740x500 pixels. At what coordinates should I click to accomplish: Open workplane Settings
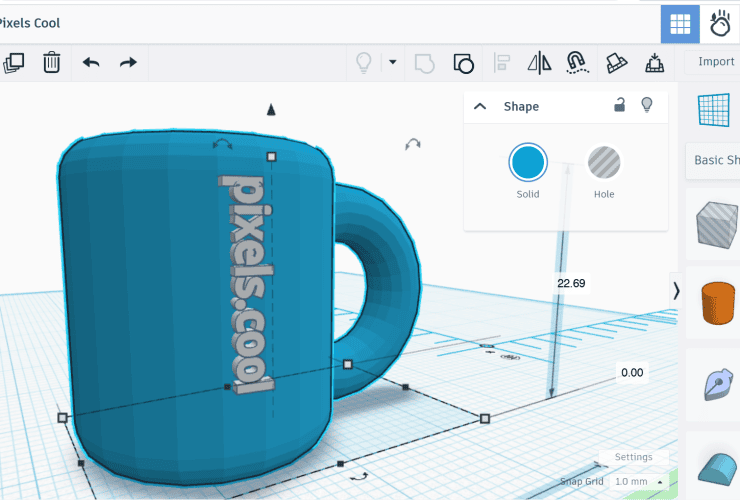click(x=633, y=457)
